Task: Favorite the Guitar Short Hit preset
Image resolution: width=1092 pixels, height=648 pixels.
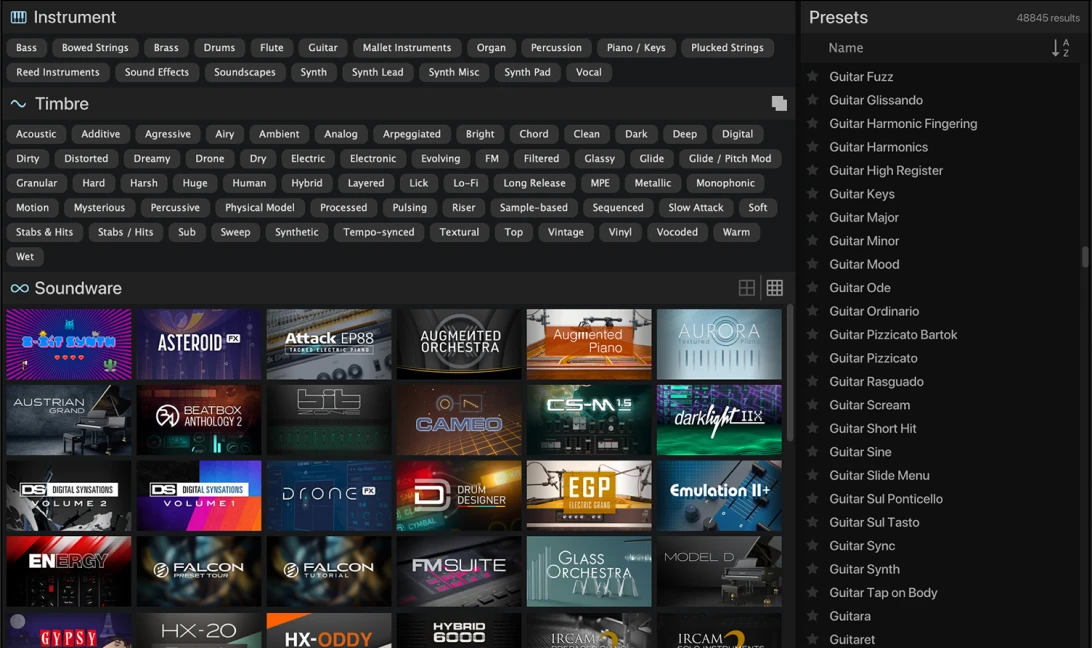Action: tap(812, 429)
